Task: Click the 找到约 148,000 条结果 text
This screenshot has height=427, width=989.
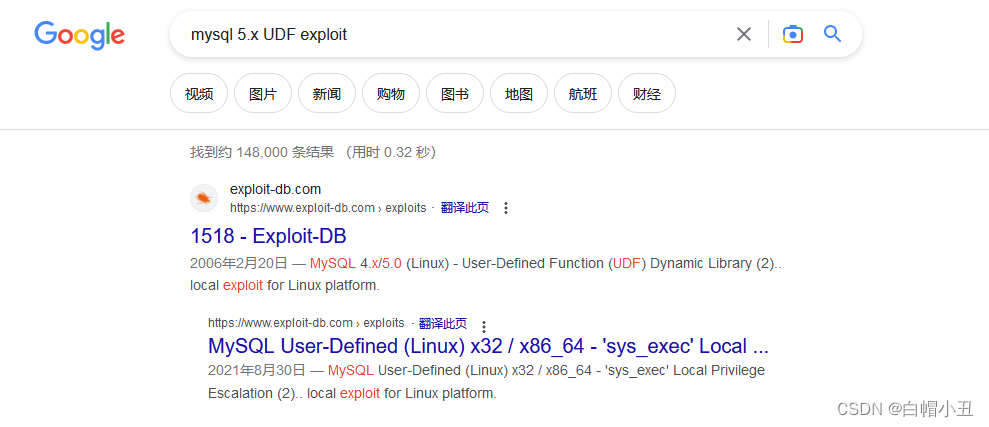Action: point(262,152)
